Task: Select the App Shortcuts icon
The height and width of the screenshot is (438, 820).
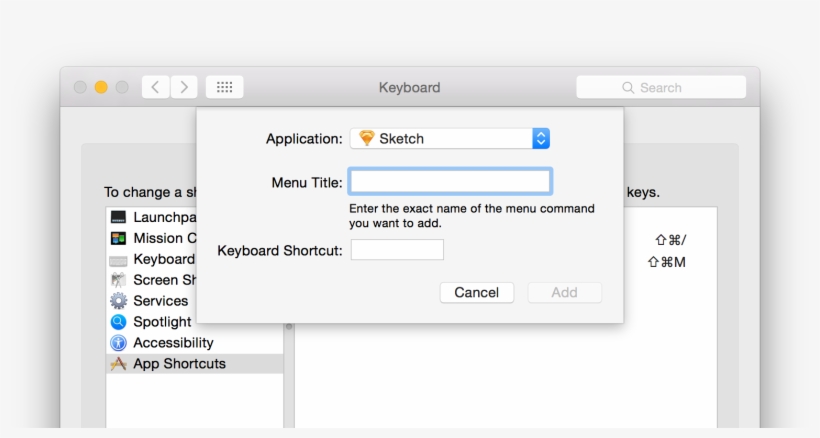Action: pyautogui.click(x=118, y=364)
